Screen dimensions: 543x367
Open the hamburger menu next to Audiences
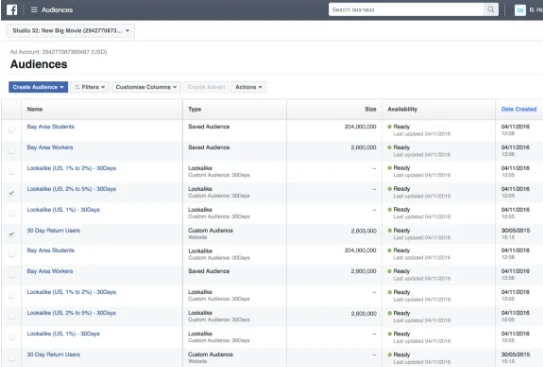[34, 10]
